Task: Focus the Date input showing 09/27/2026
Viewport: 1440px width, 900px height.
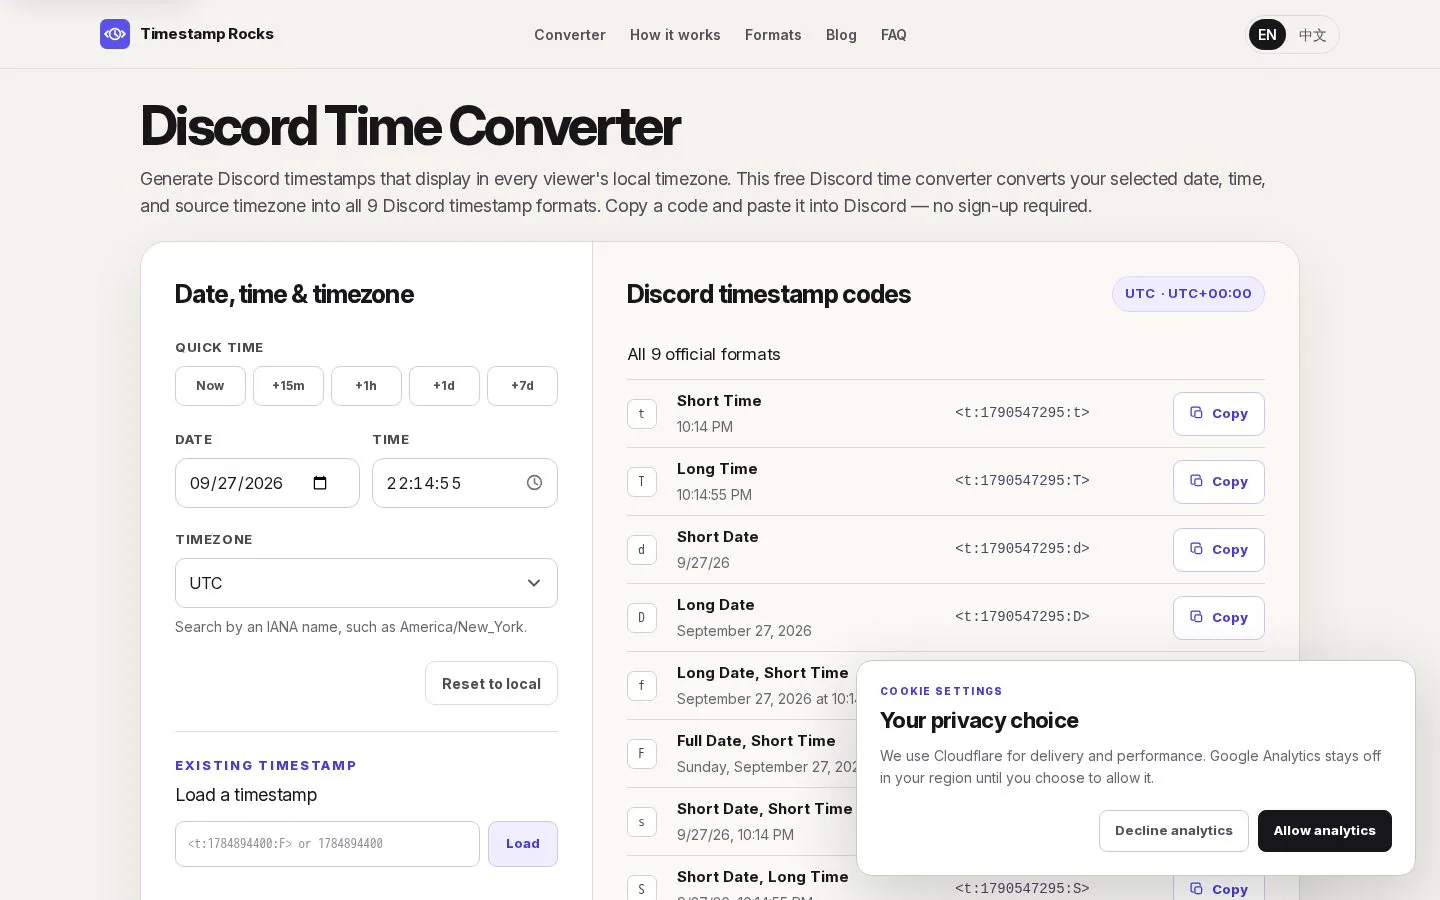Action: click(x=267, y=483)
